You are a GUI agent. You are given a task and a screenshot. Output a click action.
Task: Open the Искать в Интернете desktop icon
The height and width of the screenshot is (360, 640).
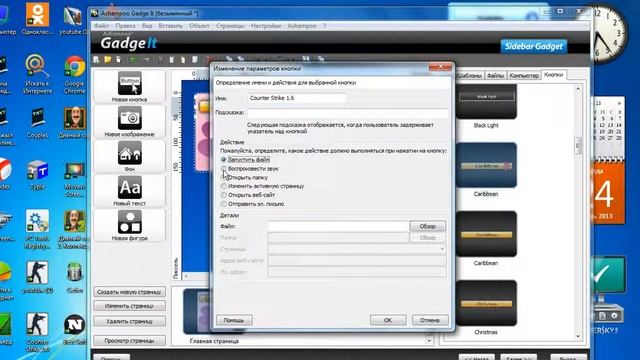tap(37, 75)
